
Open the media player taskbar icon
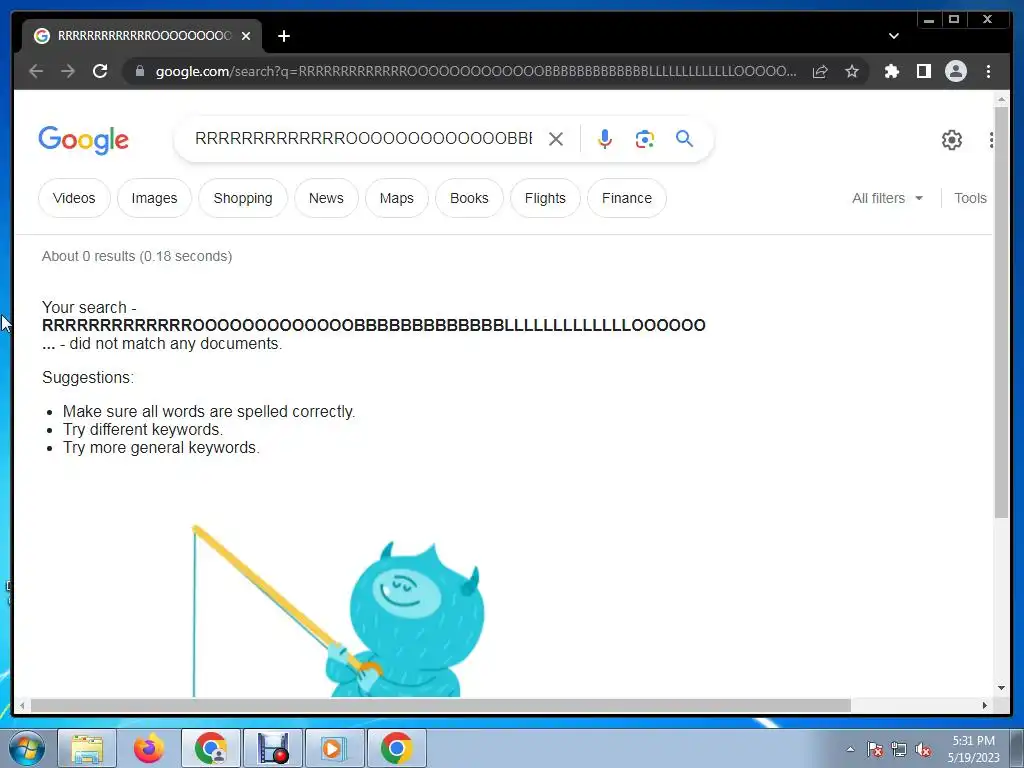[334, 748]
